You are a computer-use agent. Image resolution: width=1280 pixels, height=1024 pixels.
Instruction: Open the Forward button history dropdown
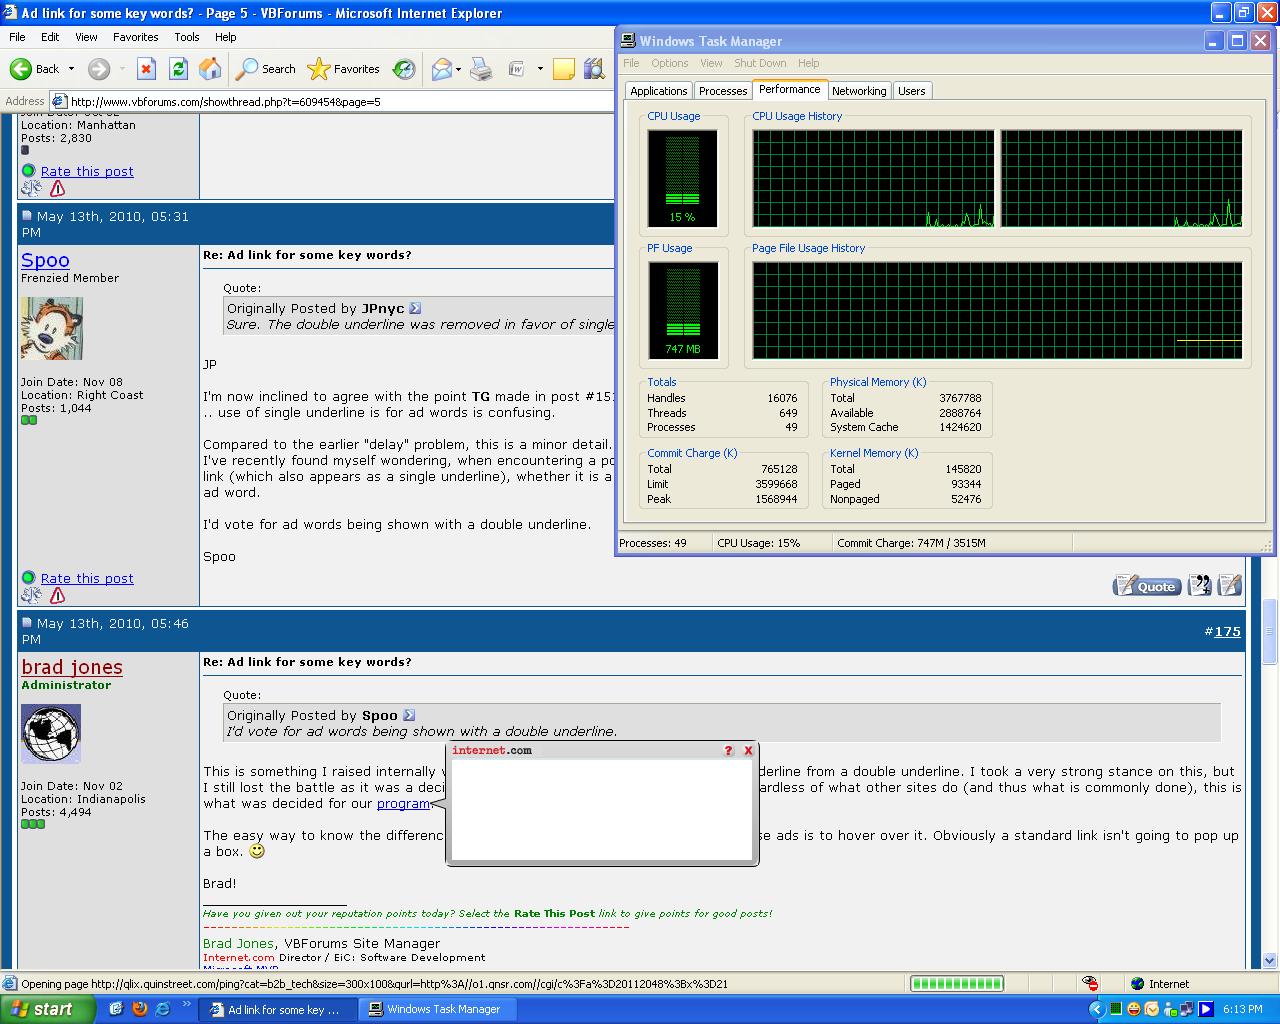pyautogui.click(x=122, y=69)
